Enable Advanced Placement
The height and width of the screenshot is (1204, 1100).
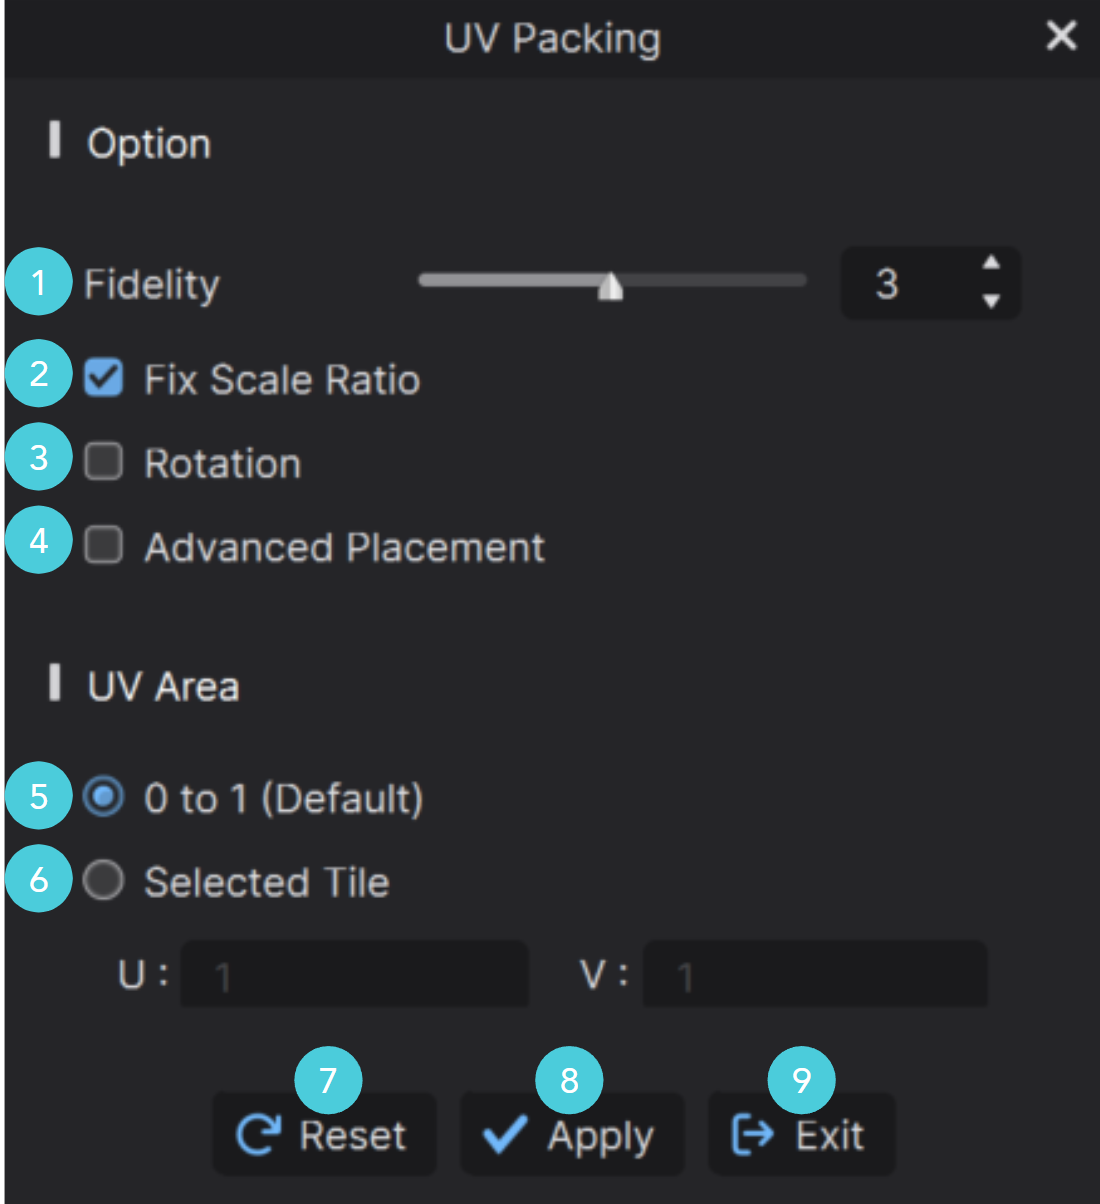pos(102,546)
